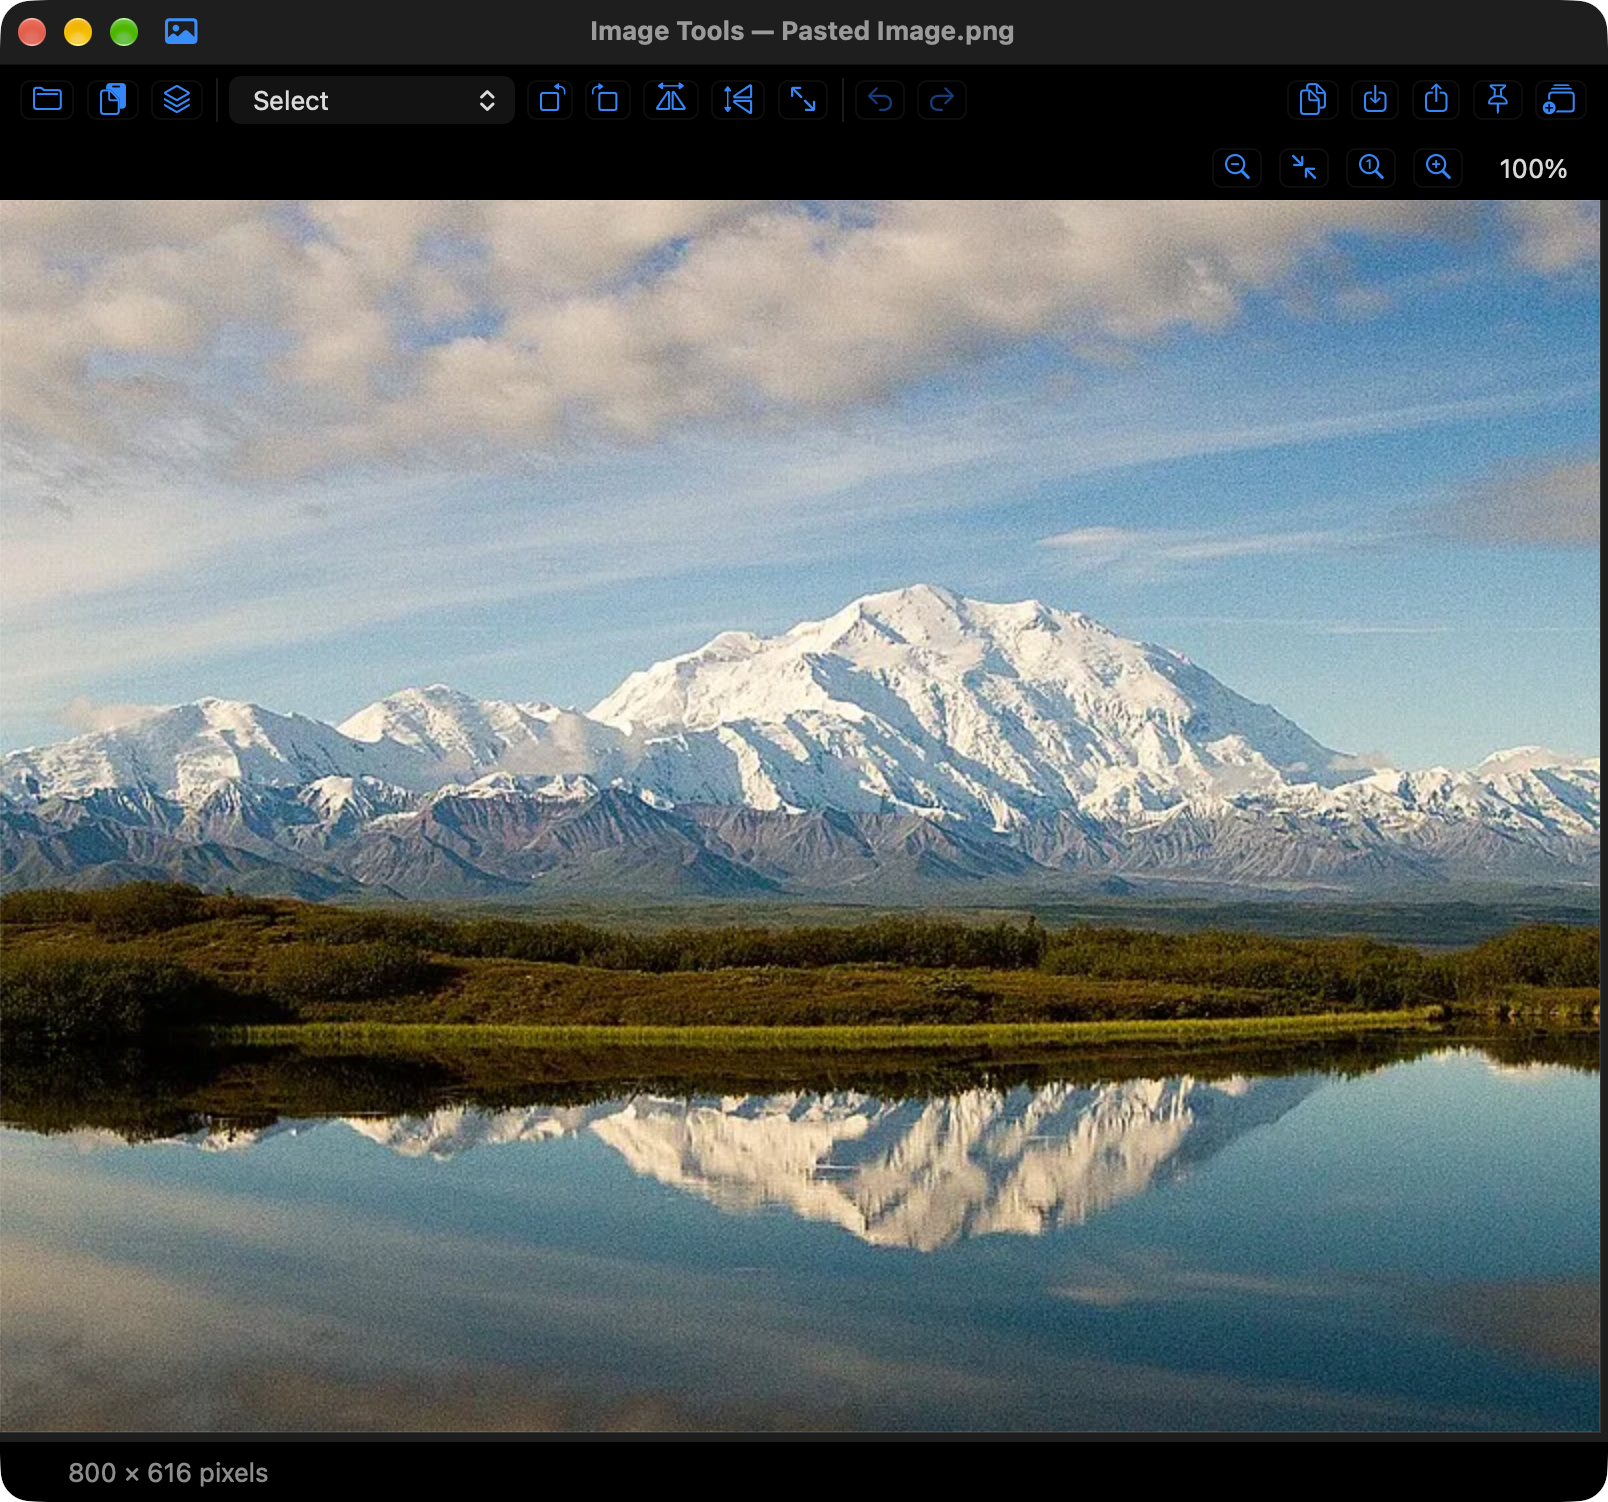Click the window title Image Tools — Pasted Image.png

click(x=802, y=31)
